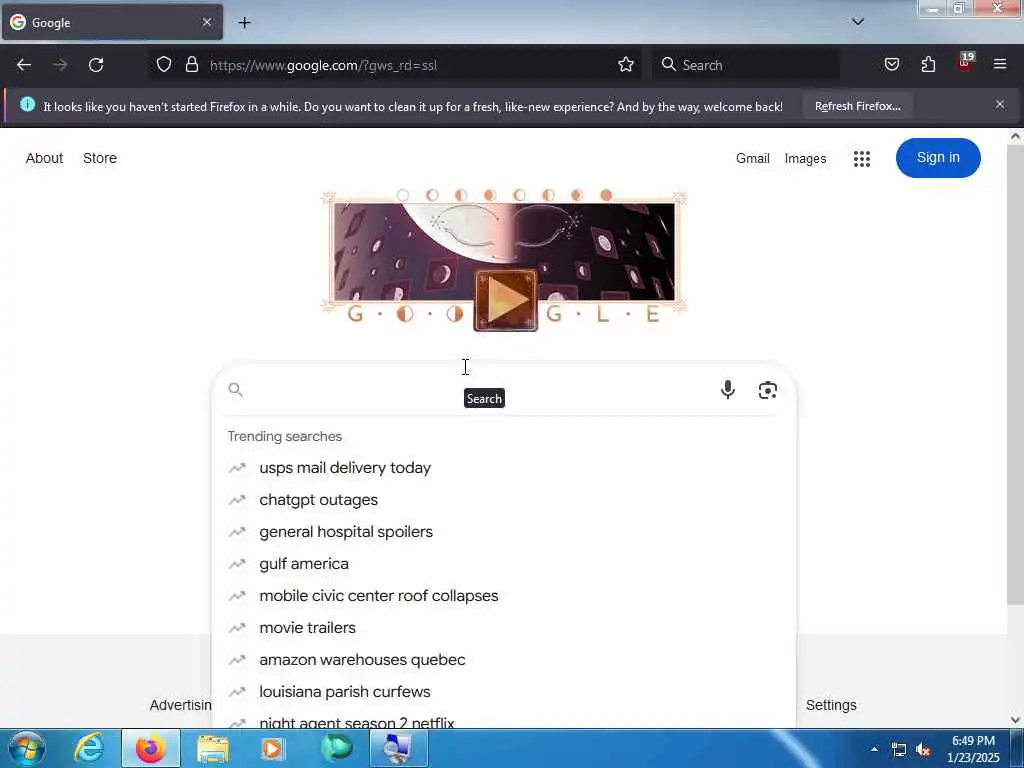Open the Images link
Screen dimensions: 1024x768
(x=805, y=159)
